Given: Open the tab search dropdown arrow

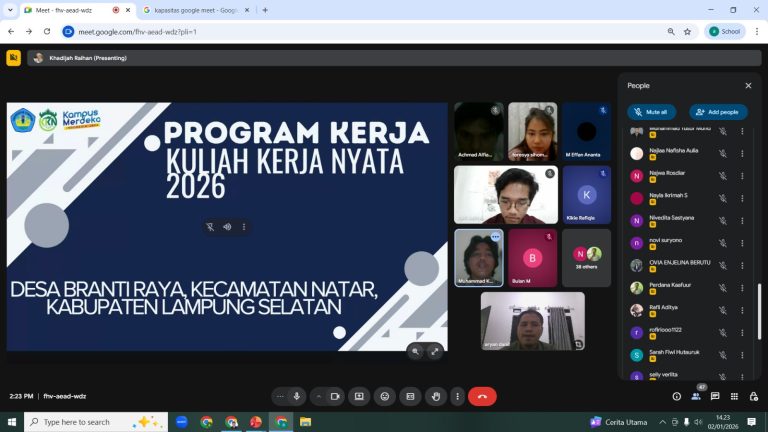Looking at the screenshot, I should 10,10.
